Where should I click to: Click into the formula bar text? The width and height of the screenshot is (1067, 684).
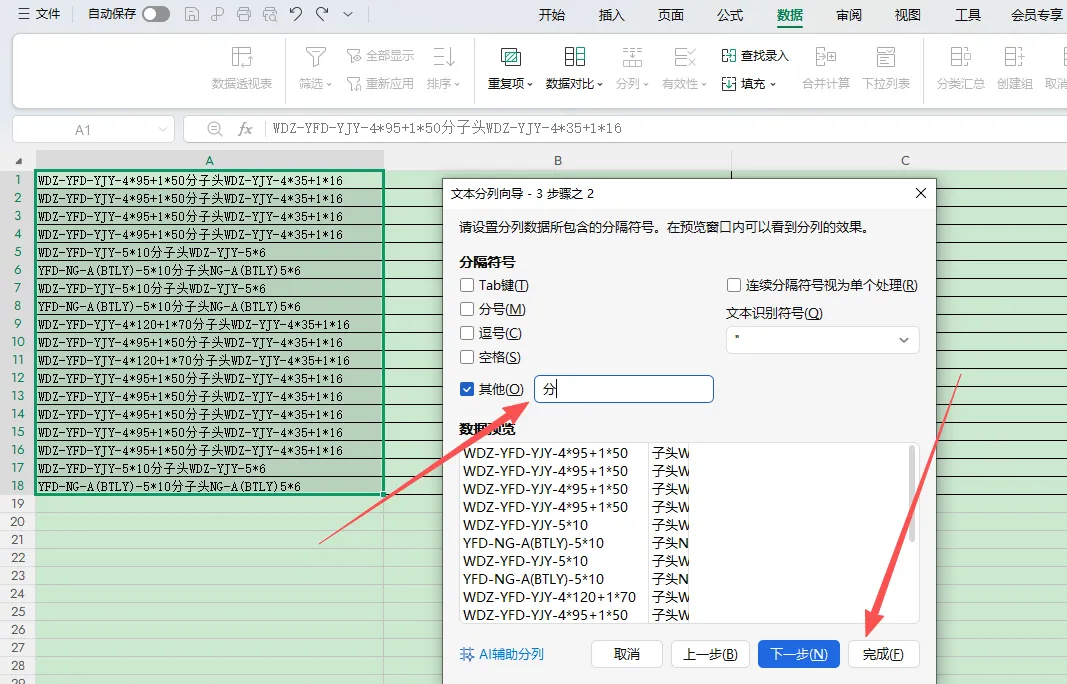(x=447, y=128)
